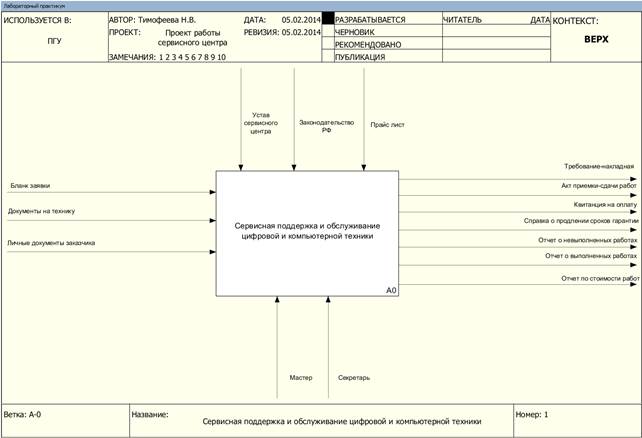This screenshot has height=438, width=642.
Task: Select the 'Требование-накладная' output label
Action: tap(599, 166)
